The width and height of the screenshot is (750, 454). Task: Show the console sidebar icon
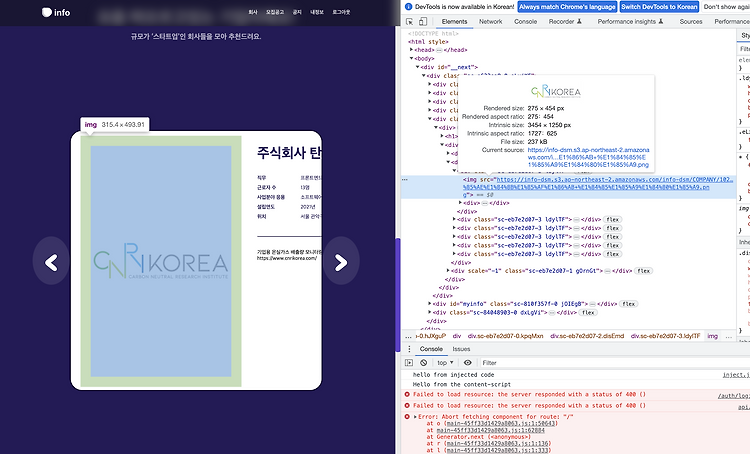(409, 363)
